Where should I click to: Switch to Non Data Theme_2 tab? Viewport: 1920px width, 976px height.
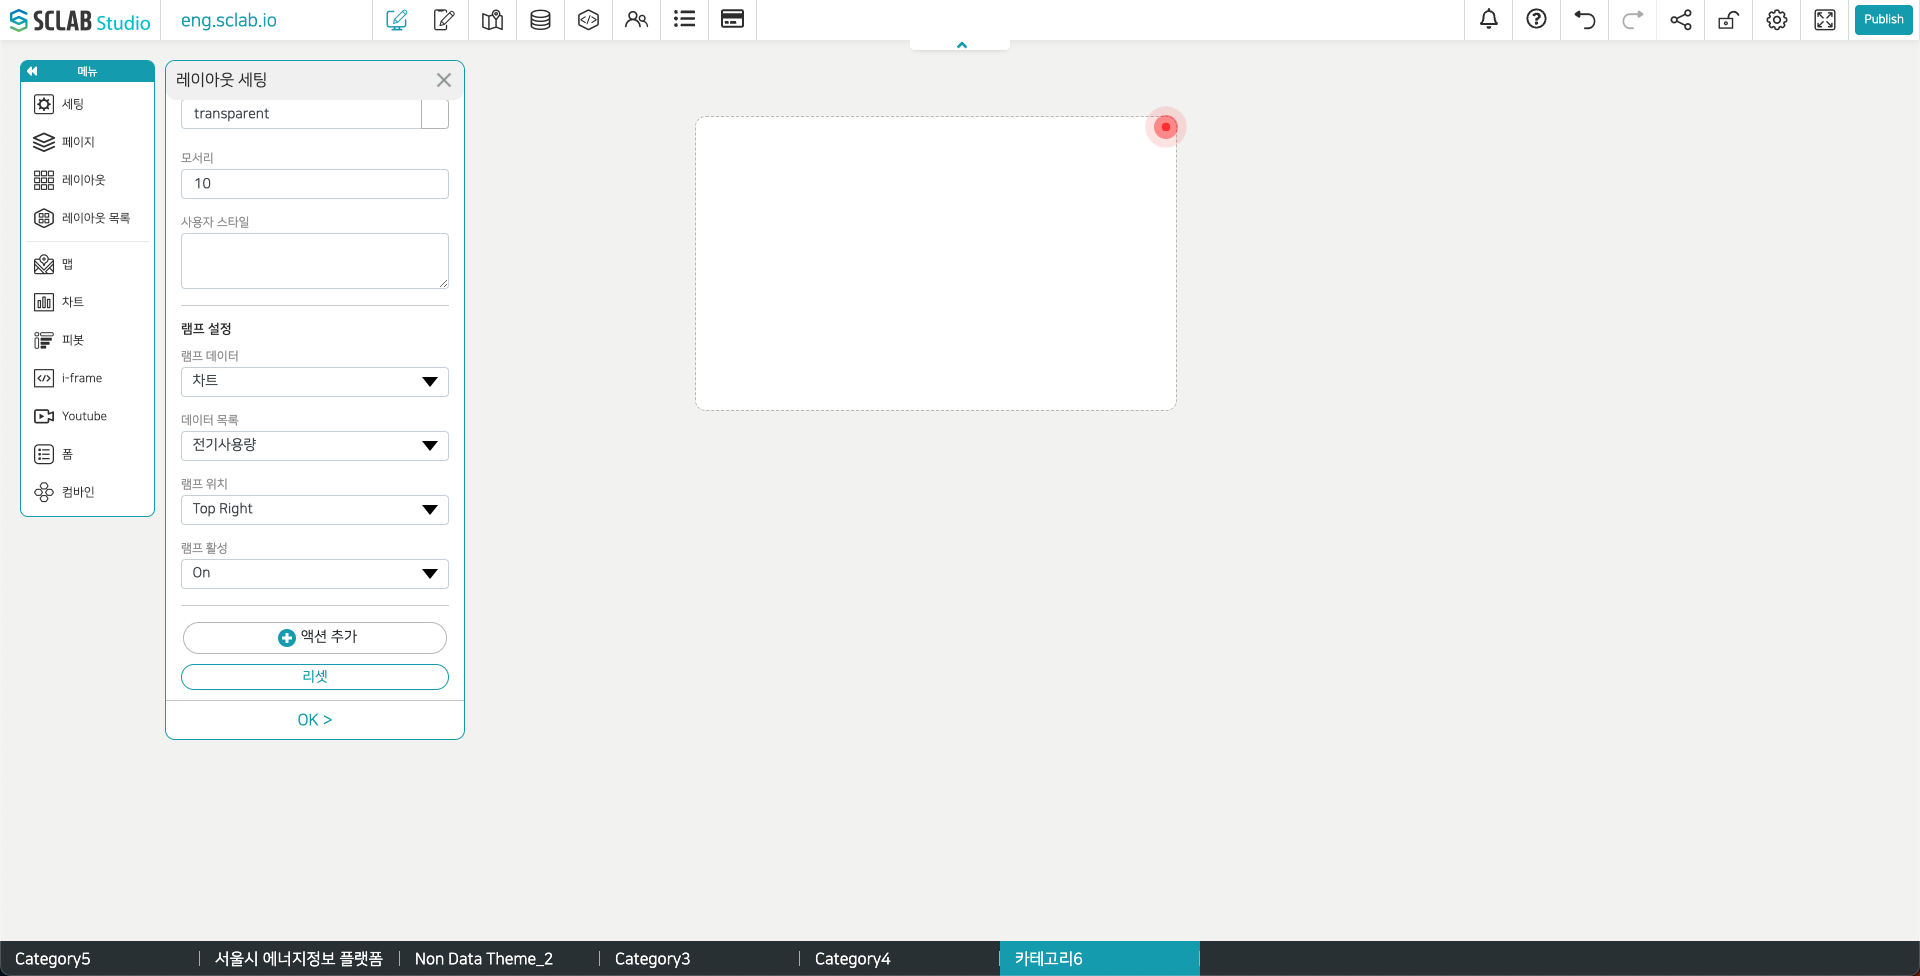[499, 959]
